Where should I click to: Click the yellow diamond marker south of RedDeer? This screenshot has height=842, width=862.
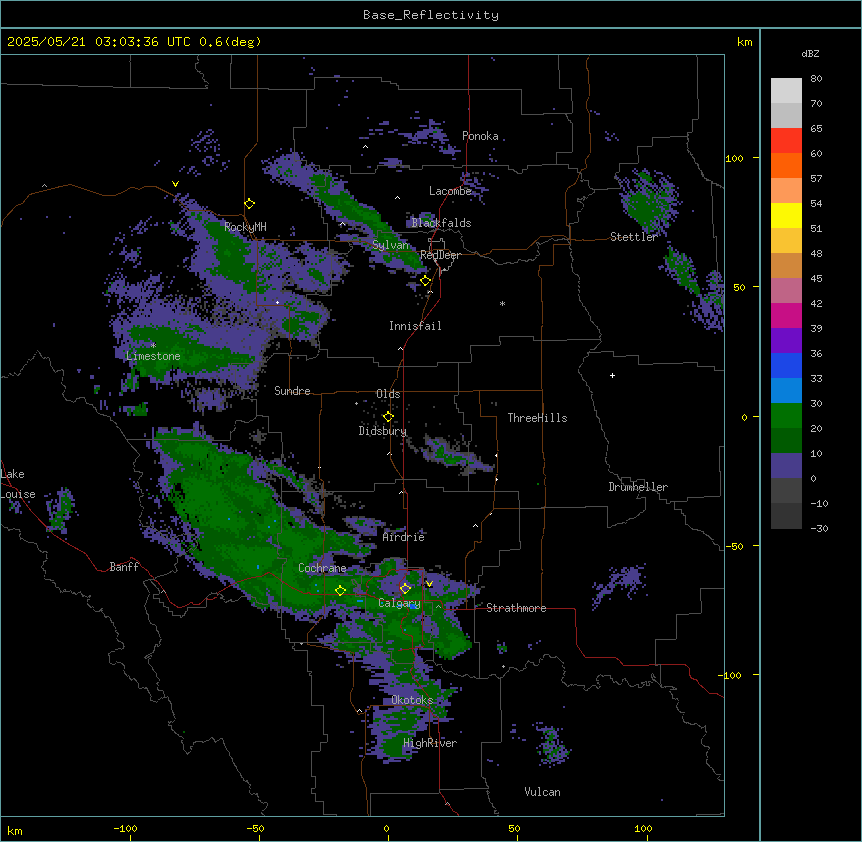click(x=426, y=281)
